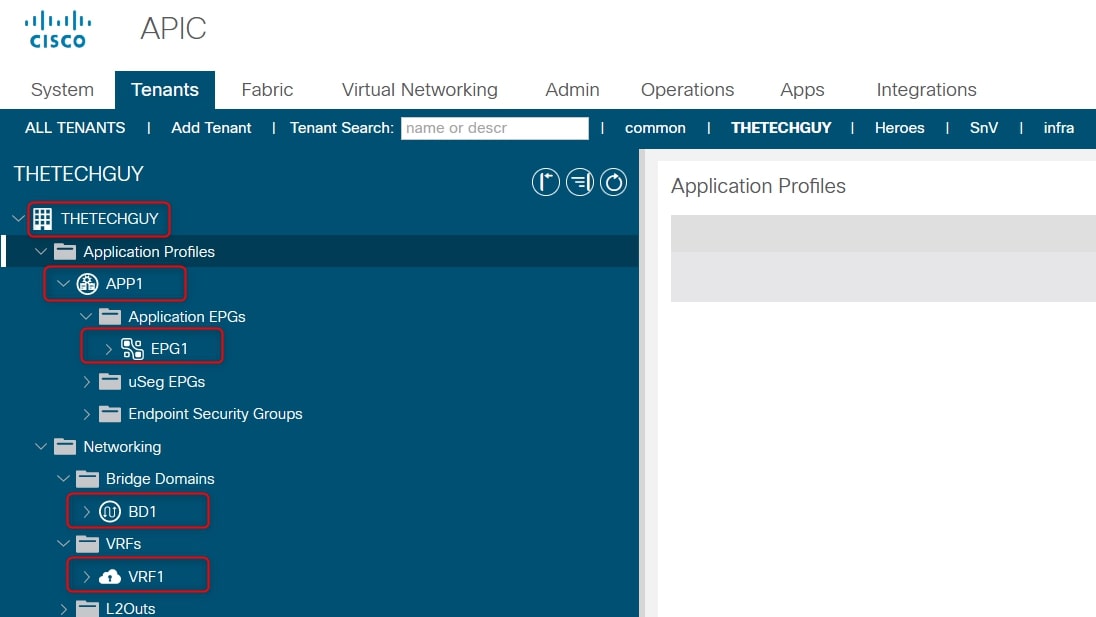The width and height of the screenshot is (1096, 617).
Task: Click the middle round tree toolbar icon
Action: click(x=580, y=182)
